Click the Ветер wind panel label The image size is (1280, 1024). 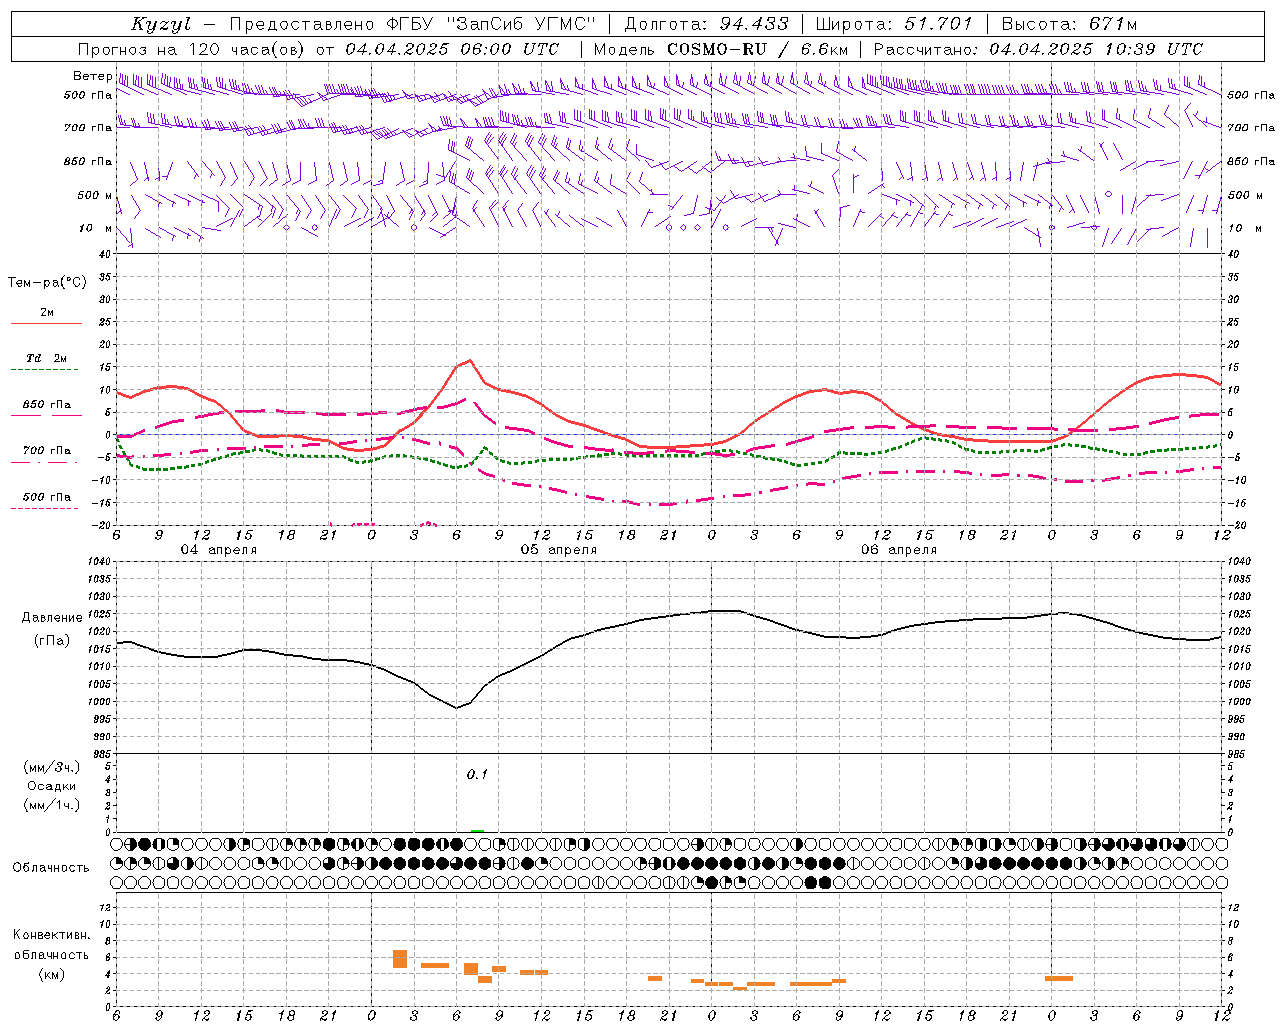(x=92, y=76)
